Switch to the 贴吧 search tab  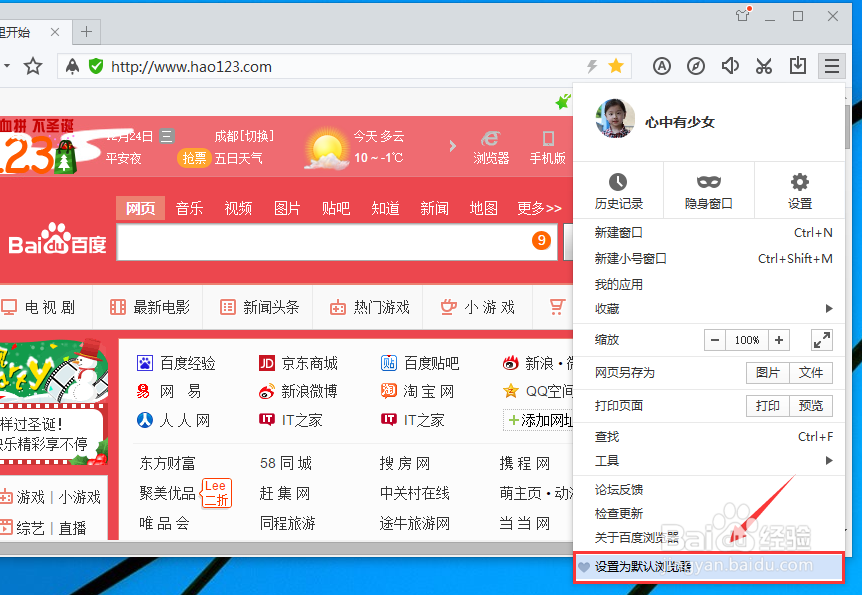pos(336,208)
